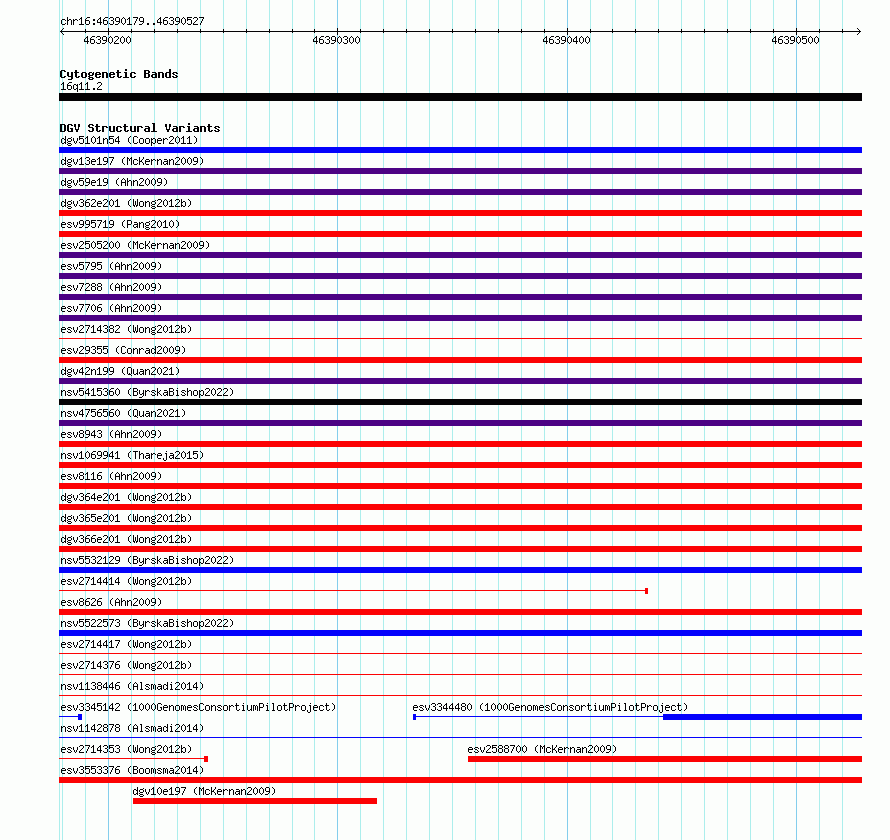Image resolution: width=890 pixels, height=840 pixels.
Task: Select dgv42n199 (Quan2021) label
Action: click(x=120, y=371)
